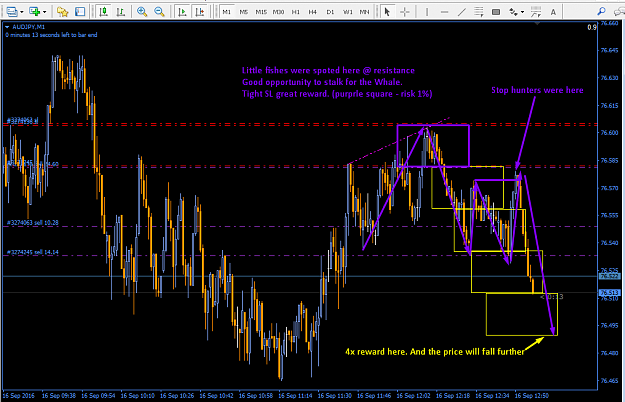
Task: Select the Trendline drawing tool
Action: pos(462,12)
